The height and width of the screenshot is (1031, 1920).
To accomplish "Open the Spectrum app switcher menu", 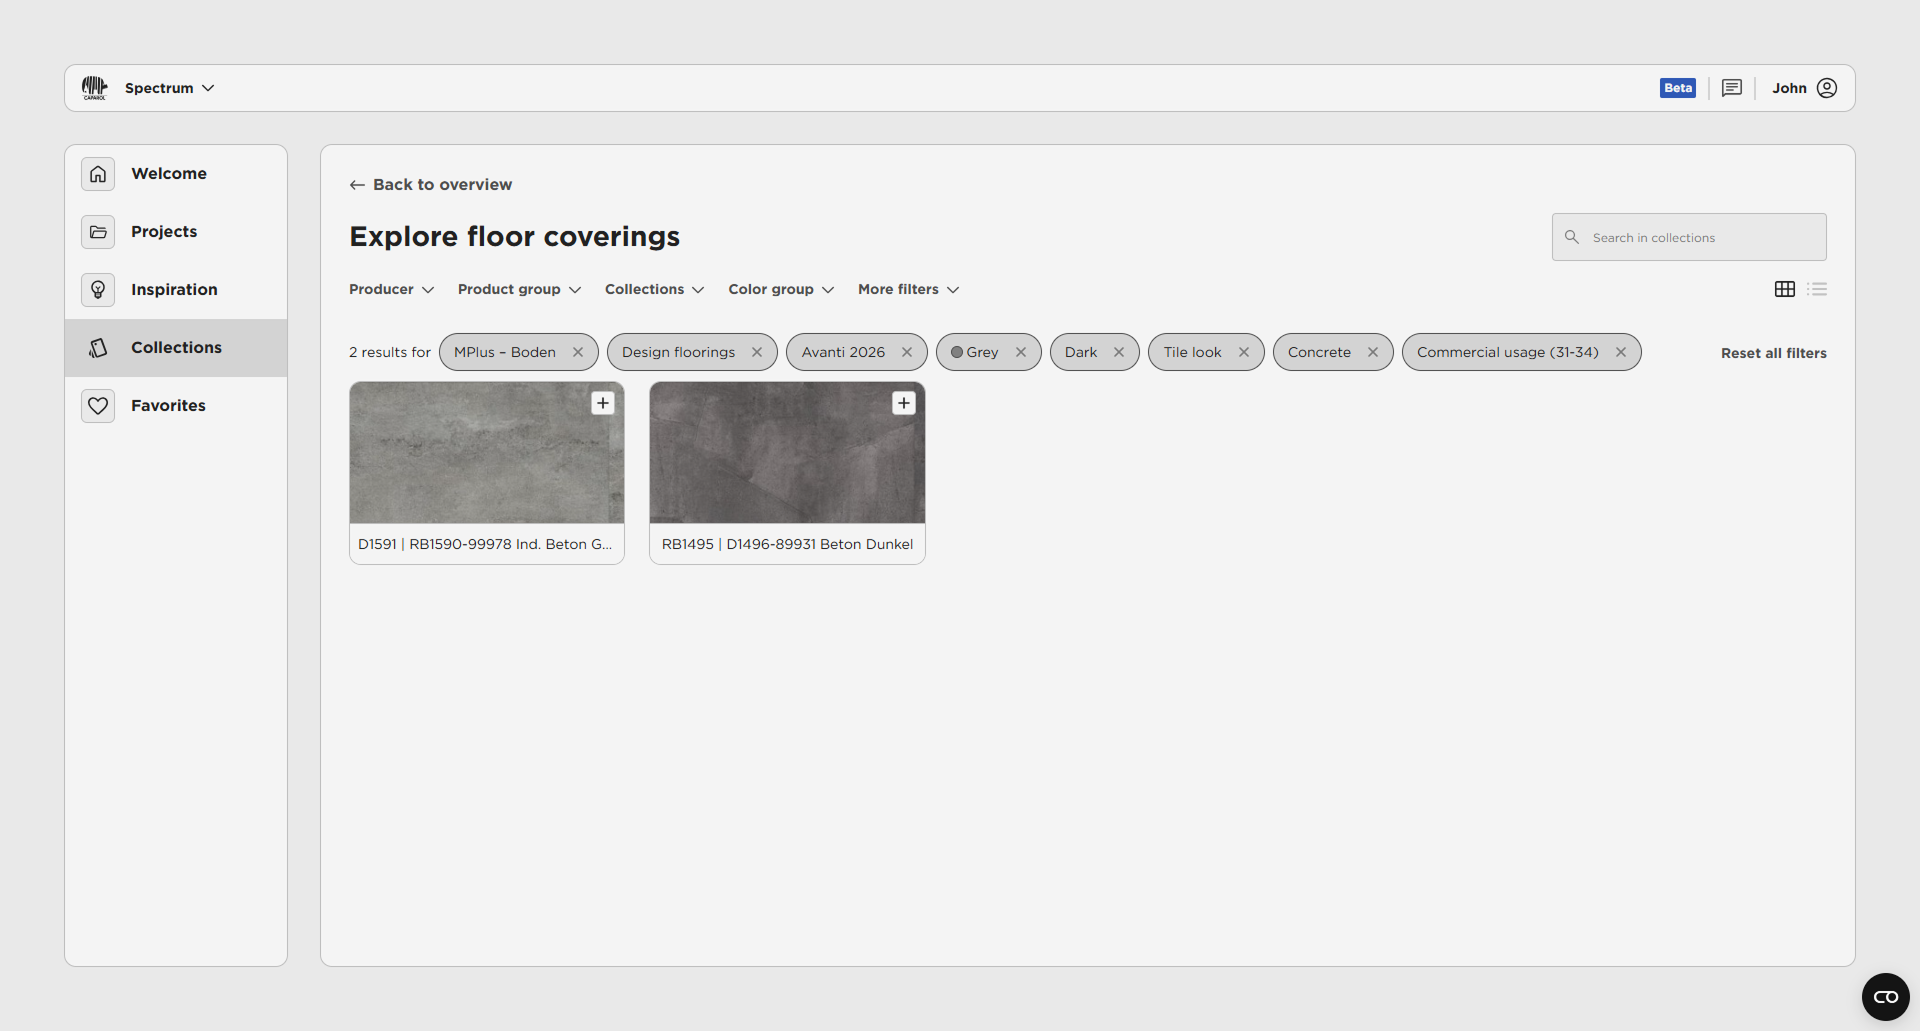I will (169, 88).
